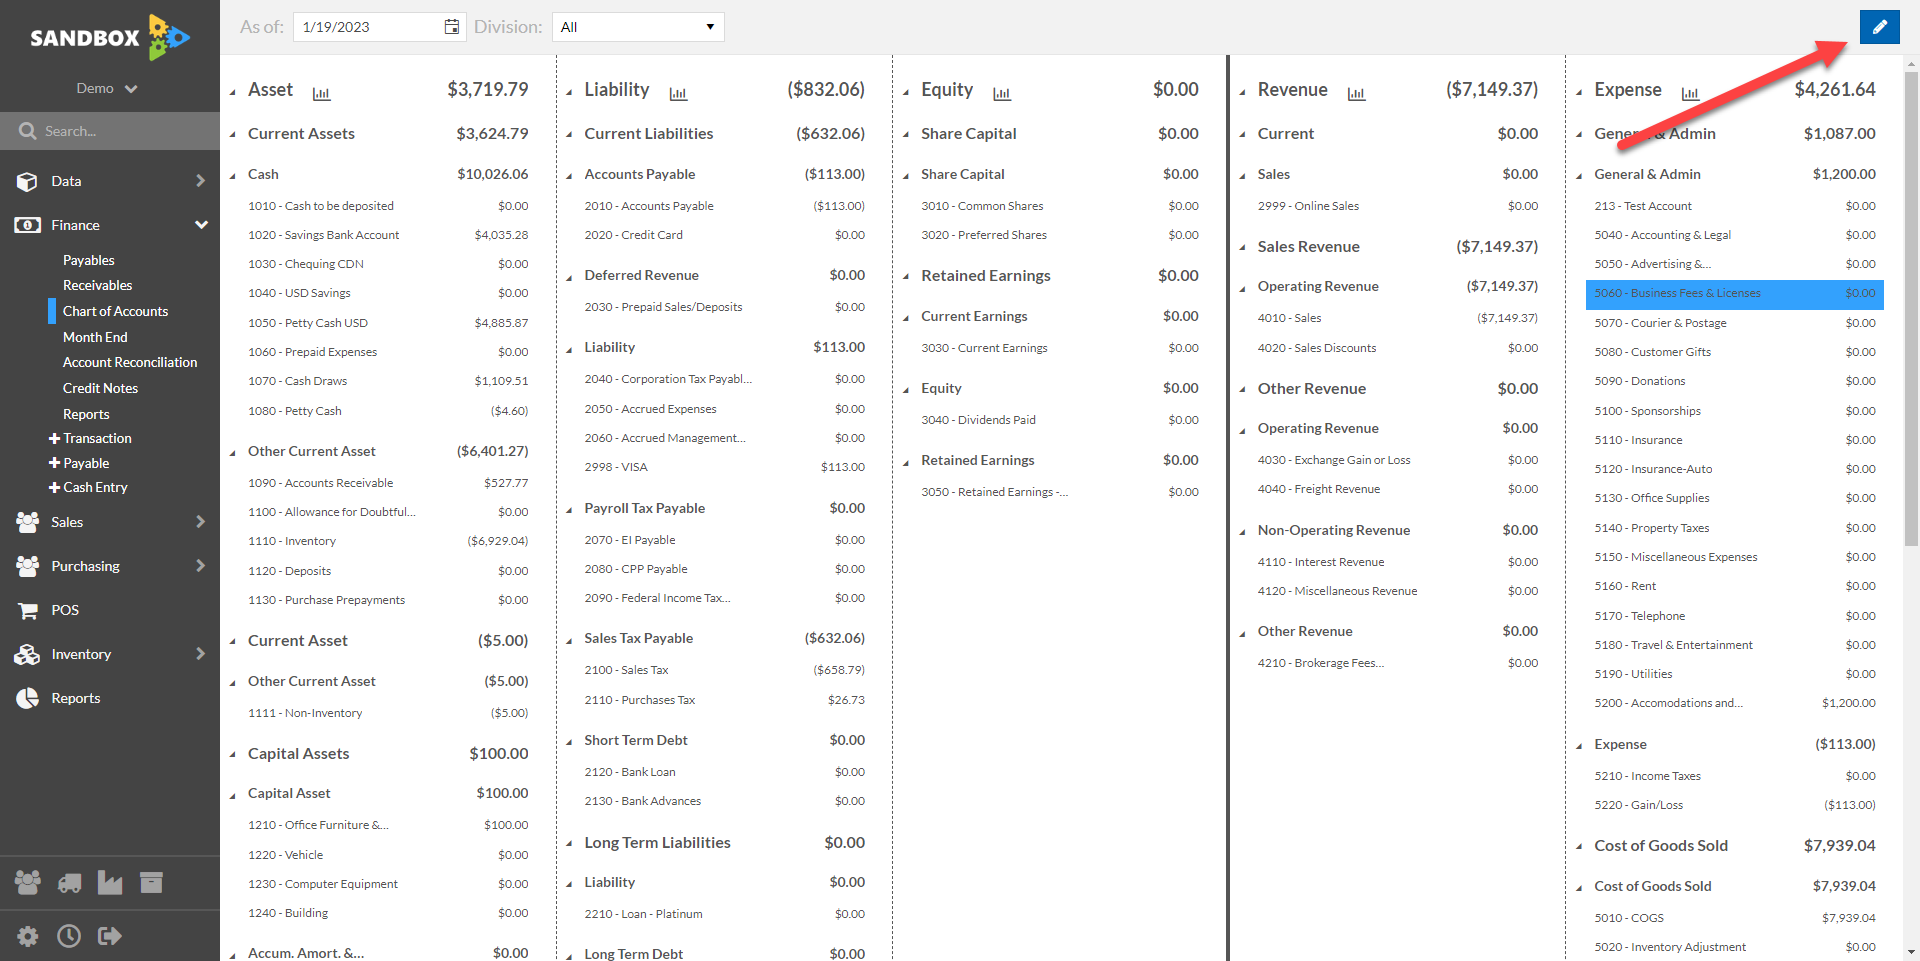1920x961 pixels.
Task: Open Reports under the Finance submenu
Action: coord(86,414)
